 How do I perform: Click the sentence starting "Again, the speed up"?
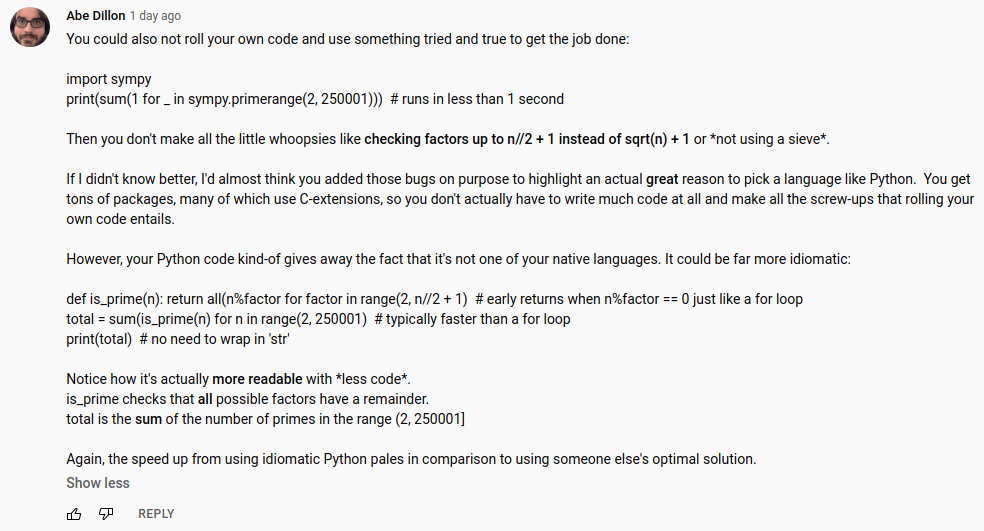[411, 459]
